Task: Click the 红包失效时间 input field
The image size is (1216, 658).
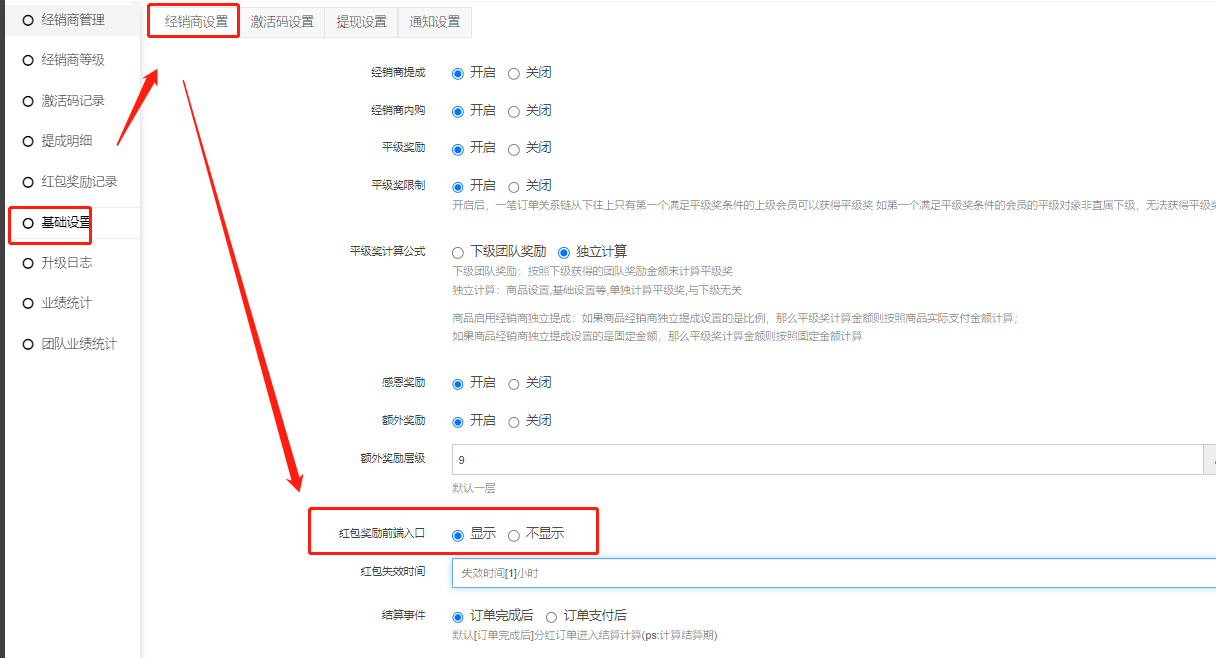Action: click(830, 574)
